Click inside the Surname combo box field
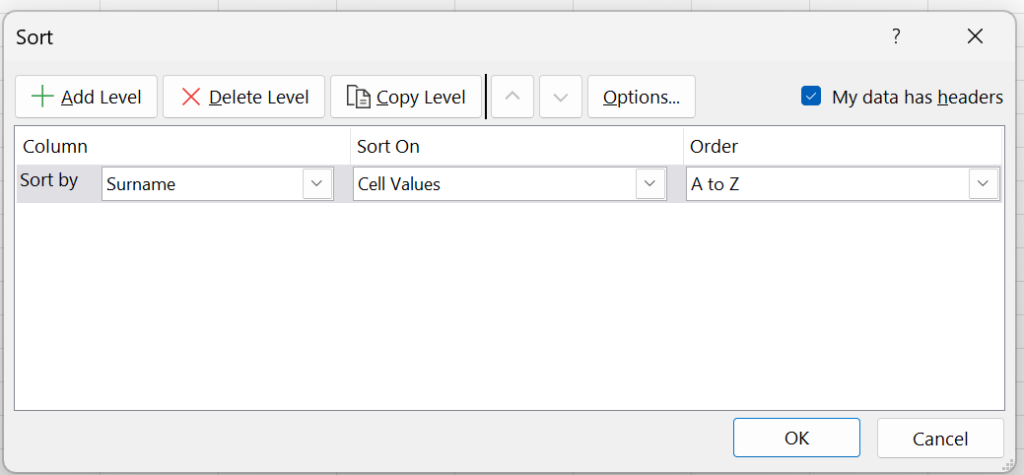Image resolution: width=1024 pixels, height=475 pixels. coord(202,184)
